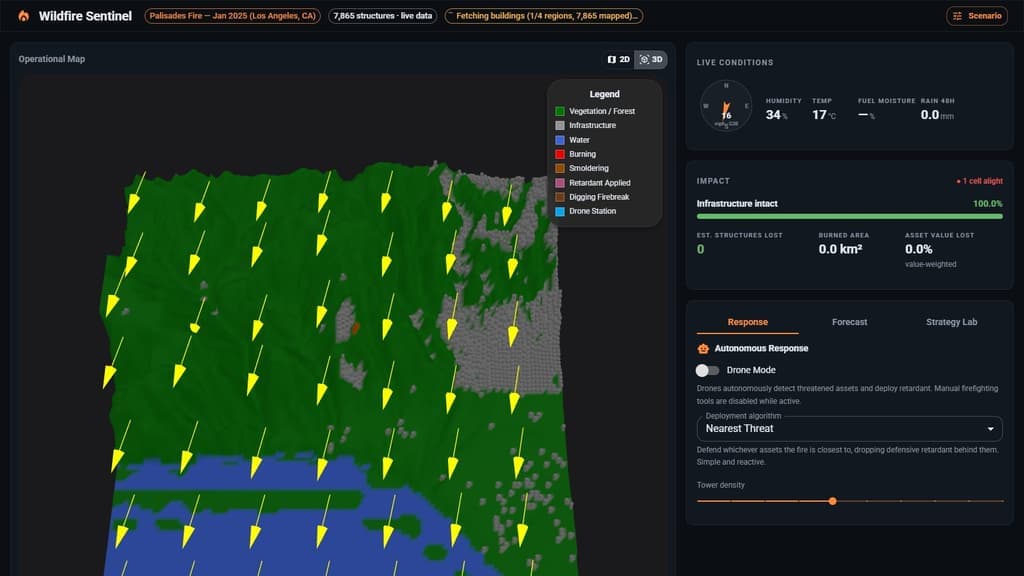Click the rain 48h value '0.0'
1024x576 pixels.
tap(929, 115)
